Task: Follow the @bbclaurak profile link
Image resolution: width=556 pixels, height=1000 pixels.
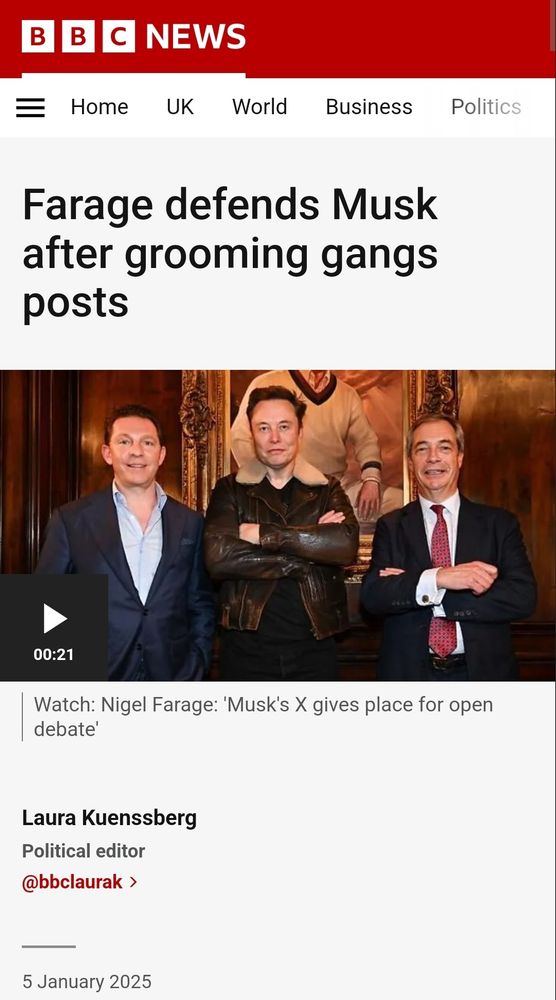Action: [73, 882]
